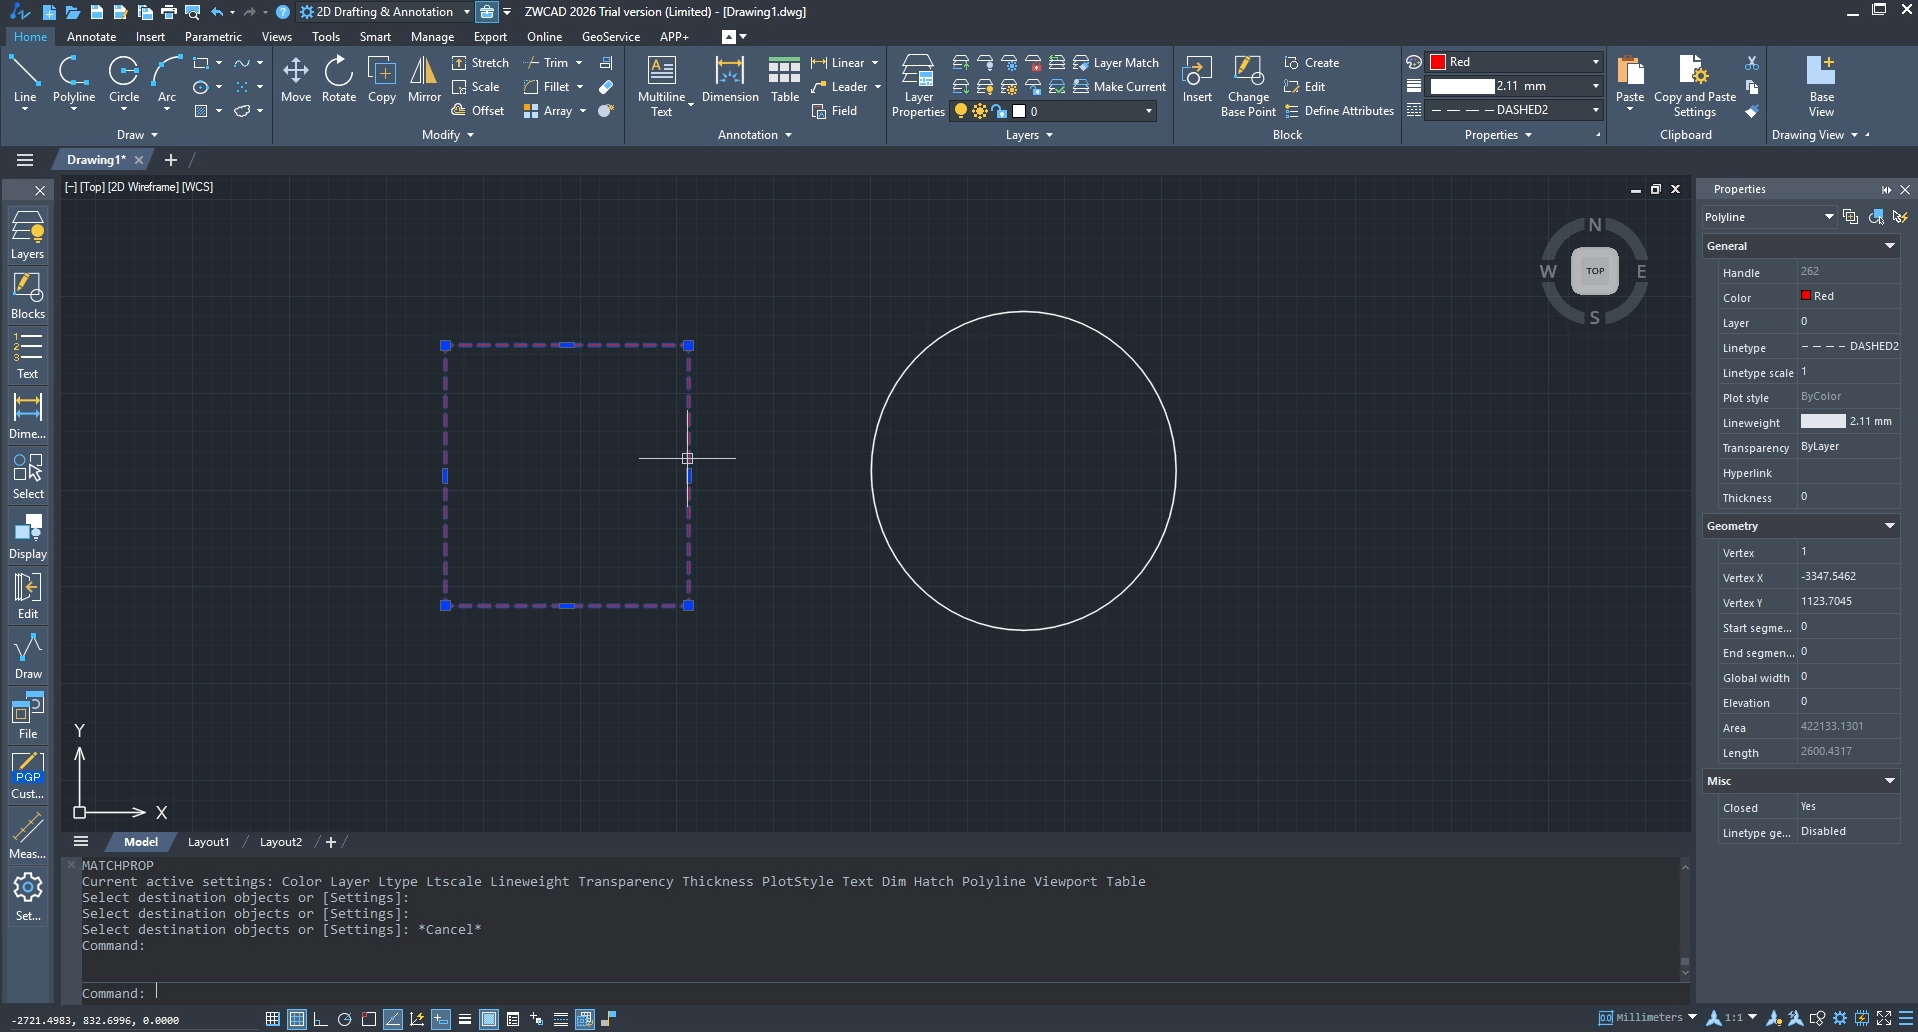The image size is (1918, 1032).
Task: Click the Rotate tool icon
Action: pos(339,78)
